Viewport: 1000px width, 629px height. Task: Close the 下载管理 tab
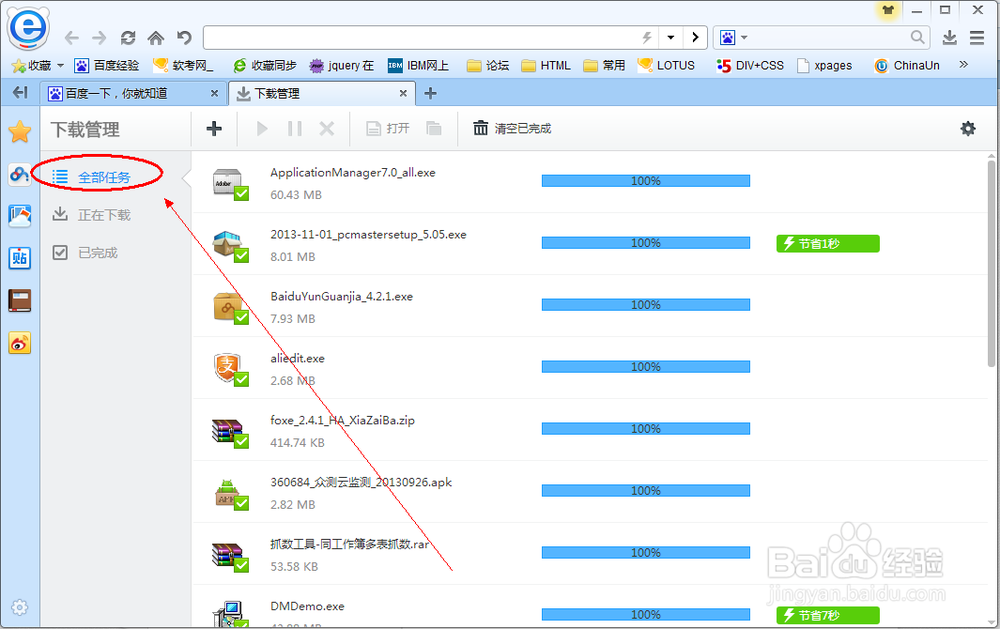point(403,94)
